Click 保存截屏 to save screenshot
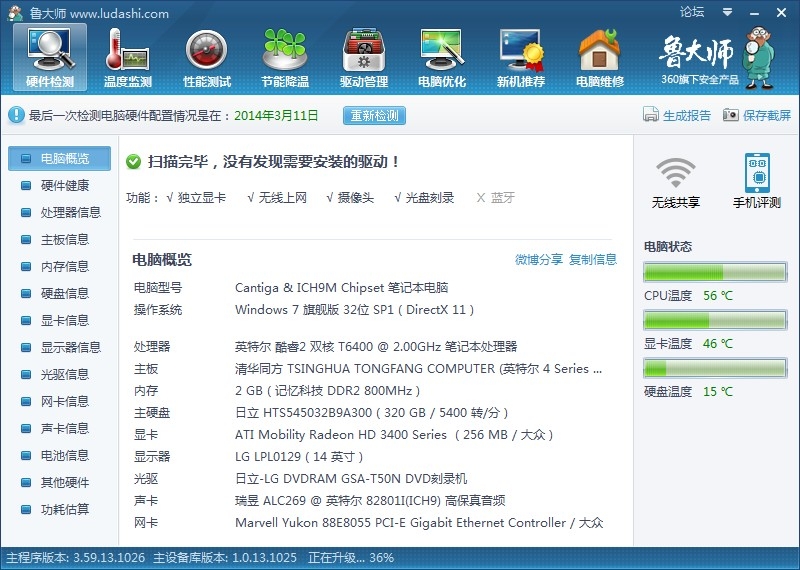This screenshot has width=800, height=570. (757, 115)
